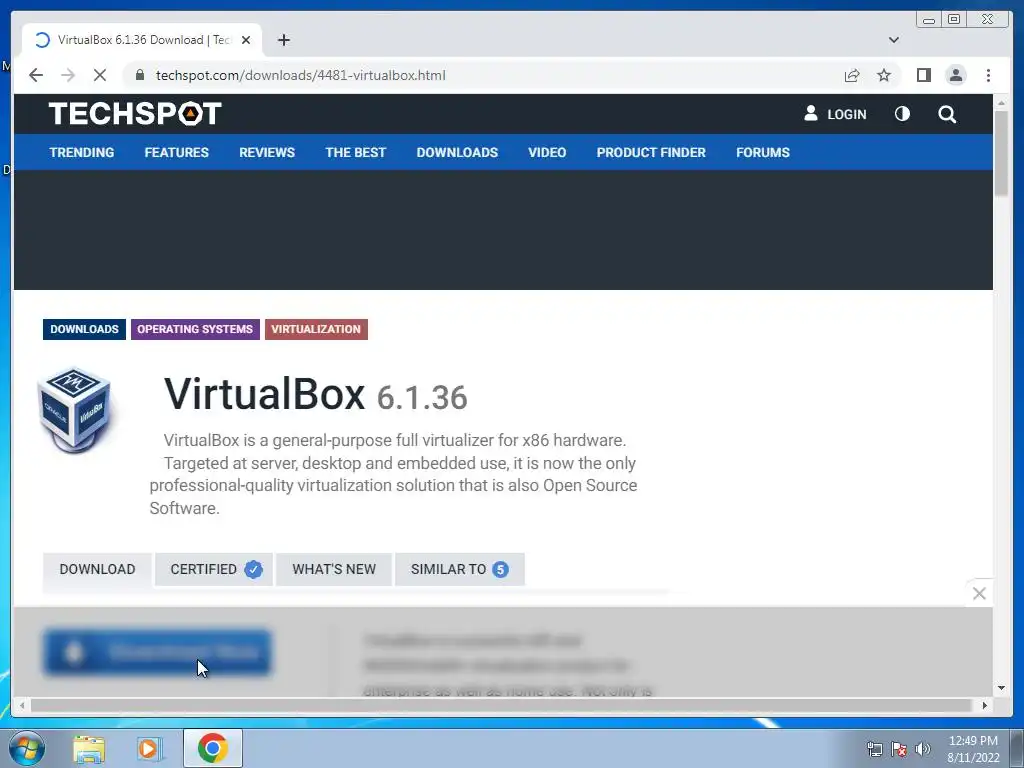Click the padlock site info icon
The width and height of the screenshot is (1024, 768).
click(x=139, y=75)
